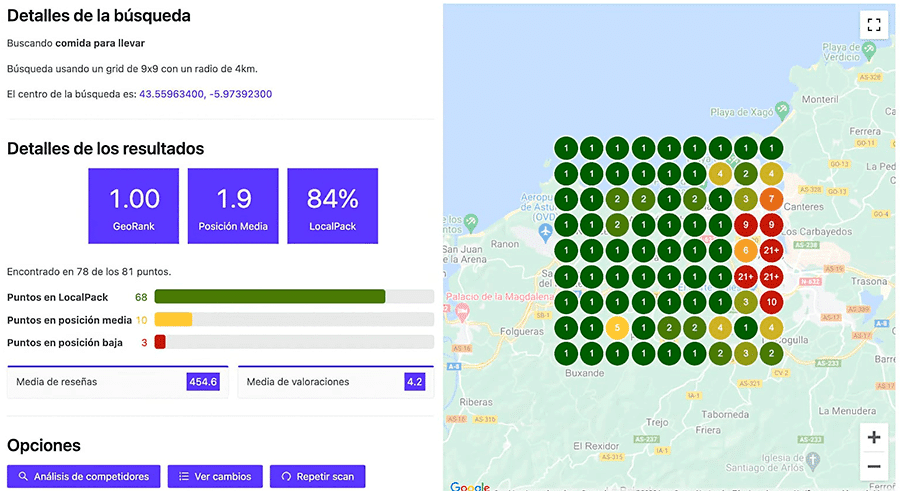Zoom in on the map
The image size is (900, 491).
point(874,437)
